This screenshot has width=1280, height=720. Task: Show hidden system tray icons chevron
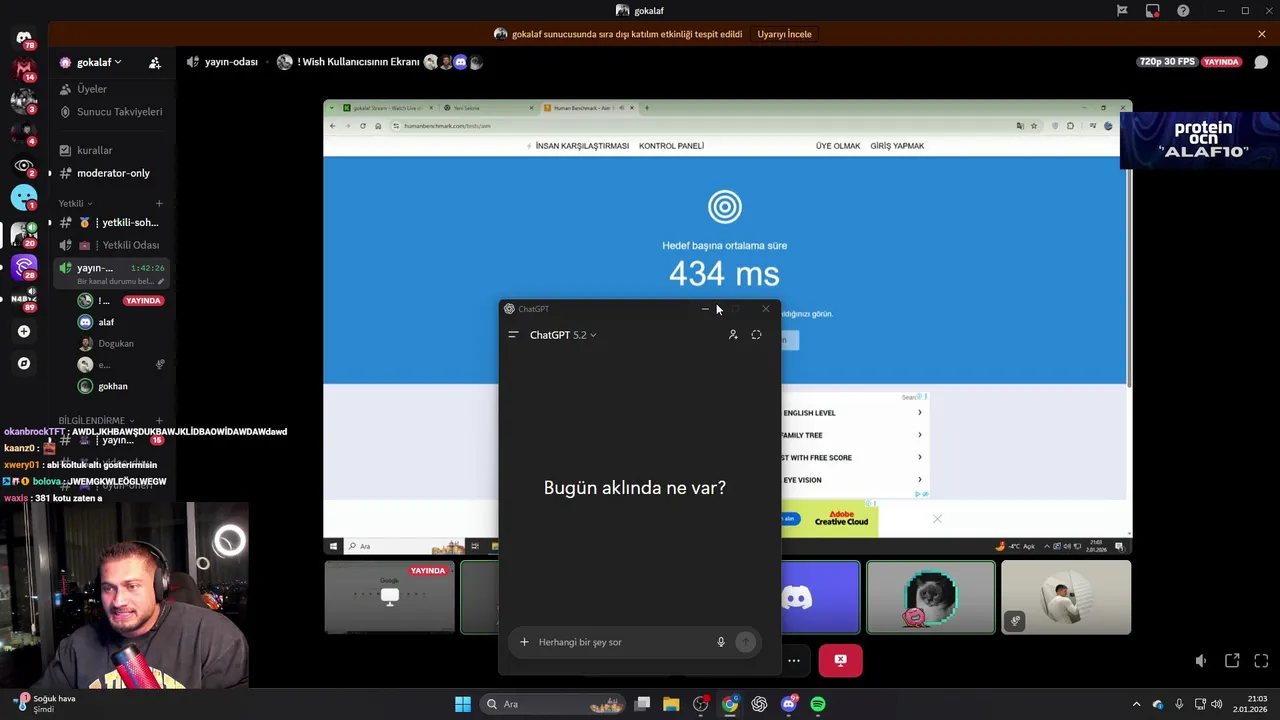pyautogui.click(x=1136, y=704)
